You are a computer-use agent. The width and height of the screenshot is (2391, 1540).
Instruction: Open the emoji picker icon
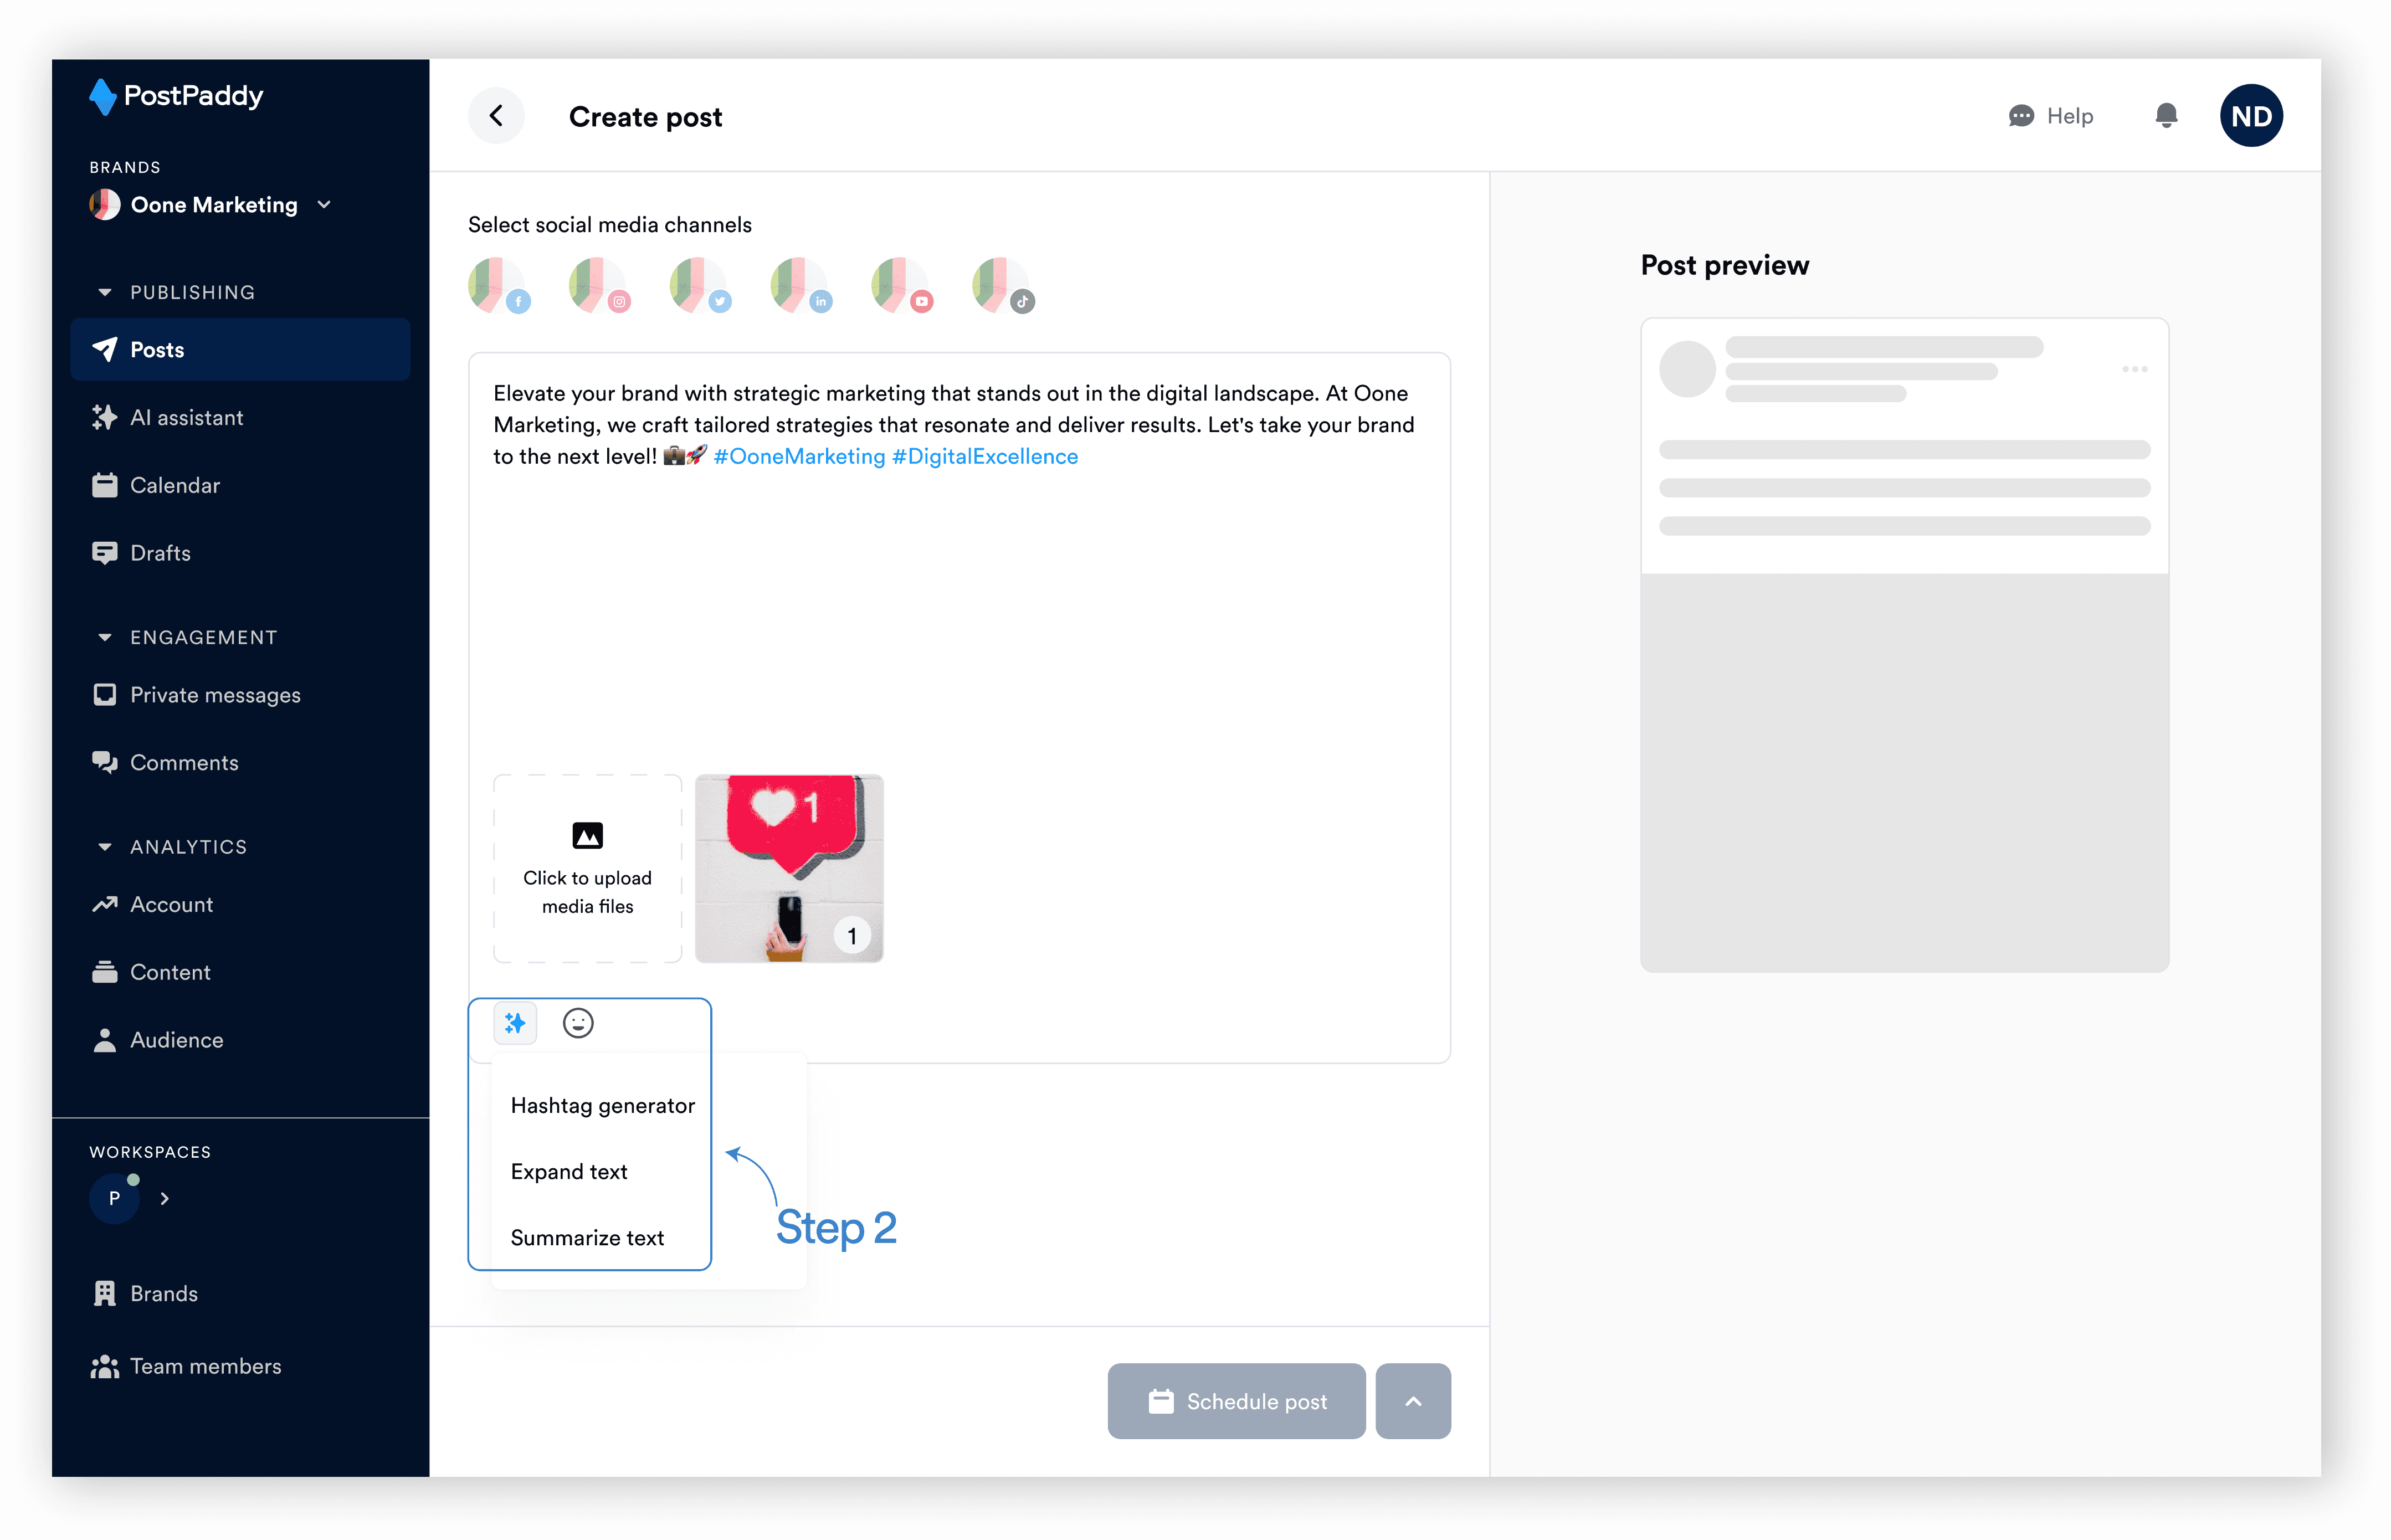tap(578, 1023)
